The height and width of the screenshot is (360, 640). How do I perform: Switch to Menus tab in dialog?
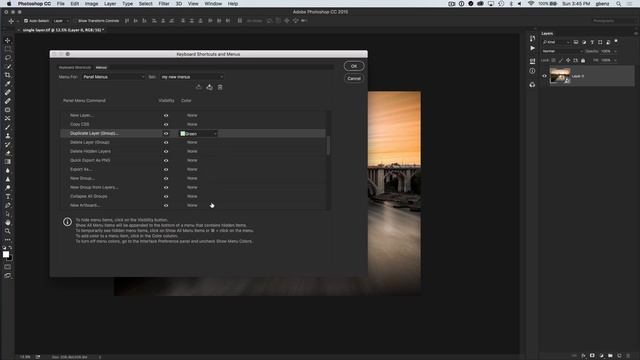101,67
